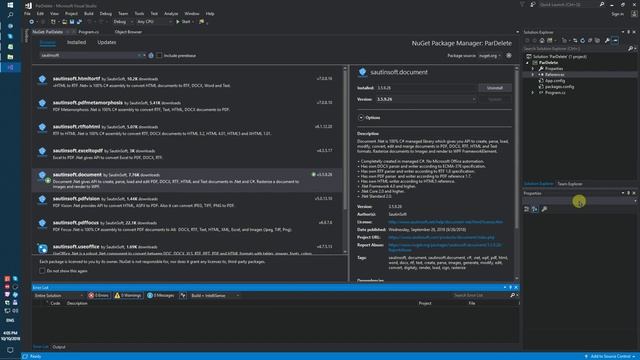Image resolution: width=640 pixels, height=360 pixels.
Task: Open the Version dropdown for sautinsoft.document
Action: tap(426, 99)
